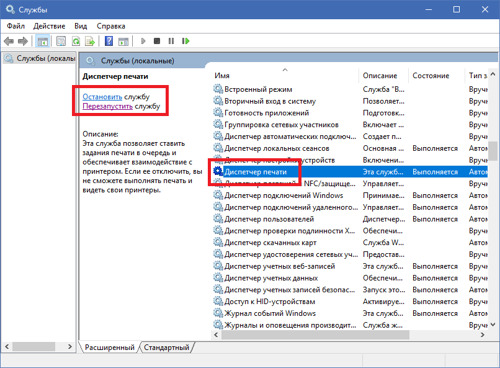Go forward using the toolbar forward arrow
The width and height of the screenshot is (500, 368).
point(23,41)
